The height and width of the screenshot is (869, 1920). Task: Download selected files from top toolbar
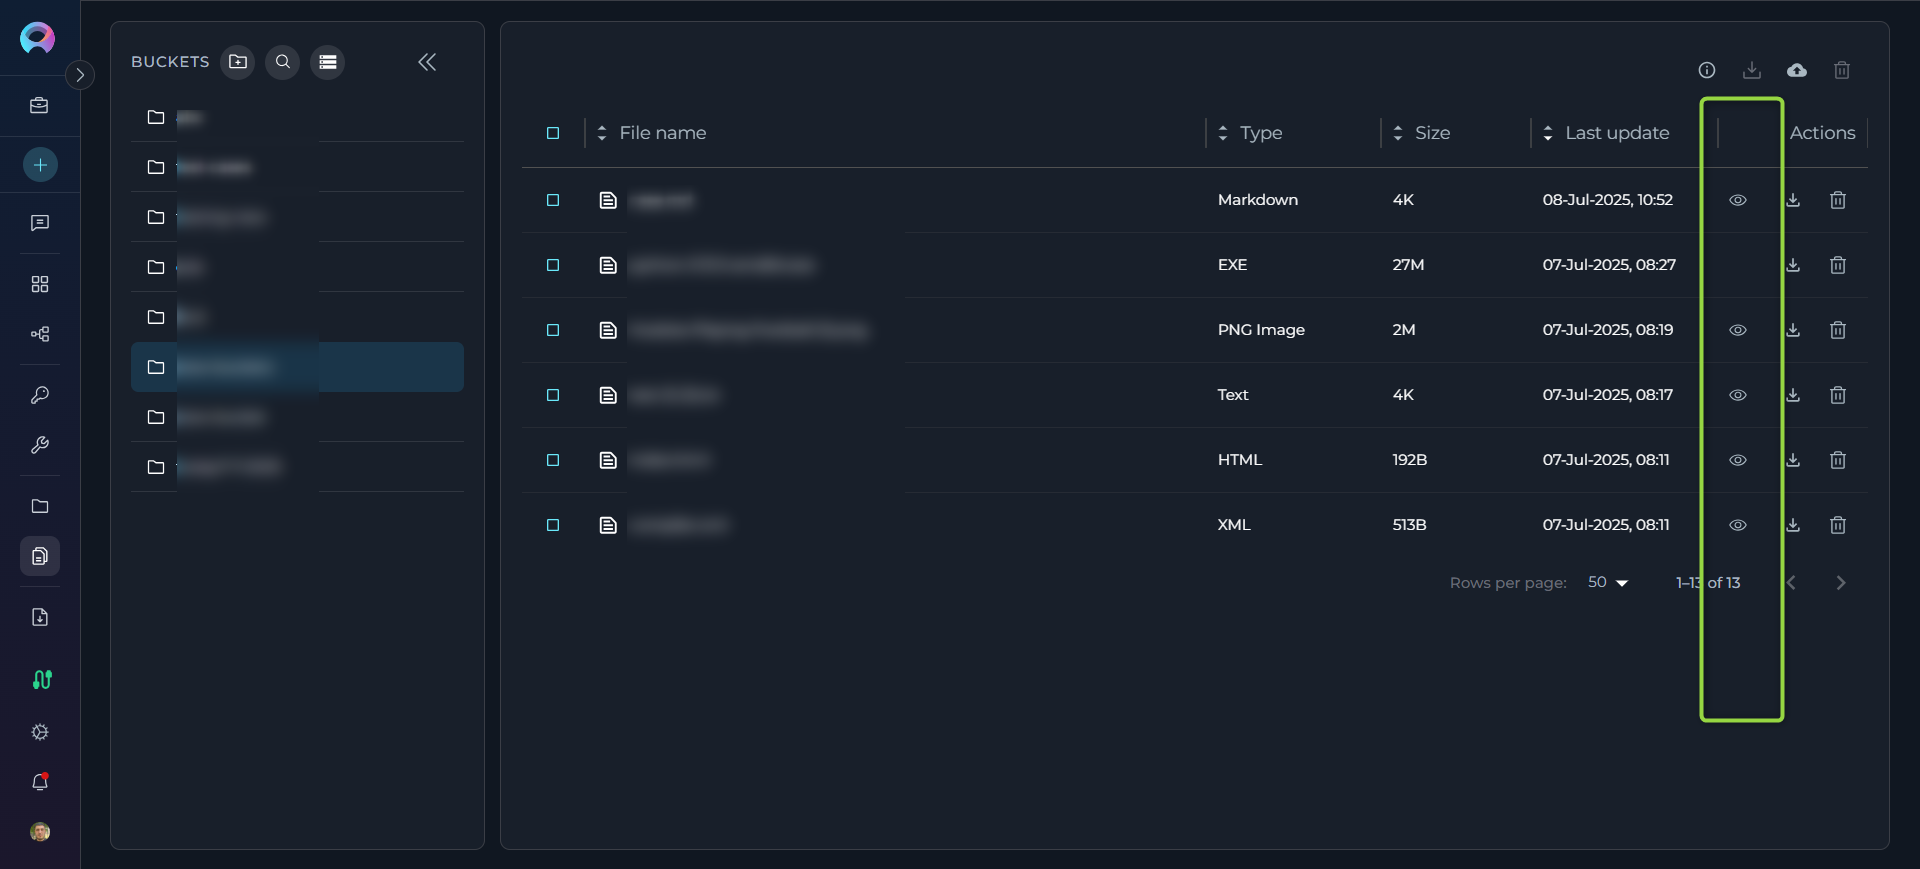coord(1752,70)
